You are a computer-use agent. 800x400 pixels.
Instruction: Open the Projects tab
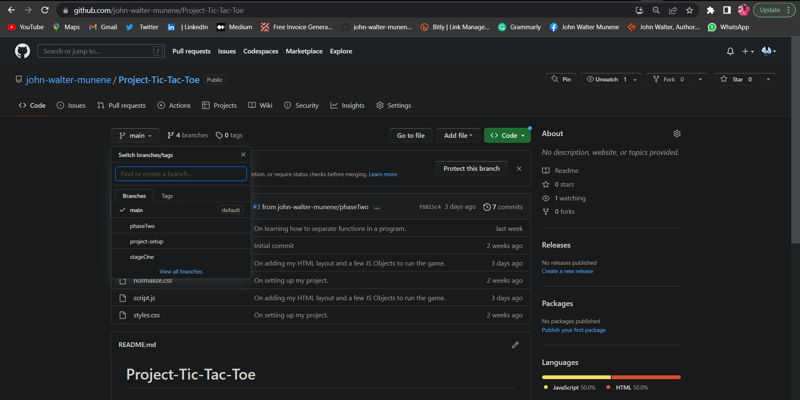219,106
